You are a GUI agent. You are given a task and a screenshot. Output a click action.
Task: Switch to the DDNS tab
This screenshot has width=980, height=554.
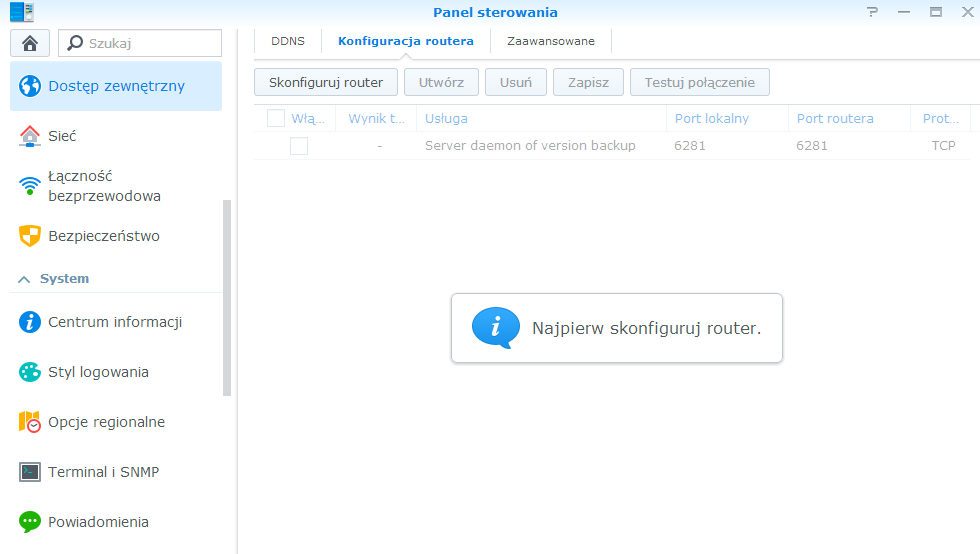[x=288, y=41]
